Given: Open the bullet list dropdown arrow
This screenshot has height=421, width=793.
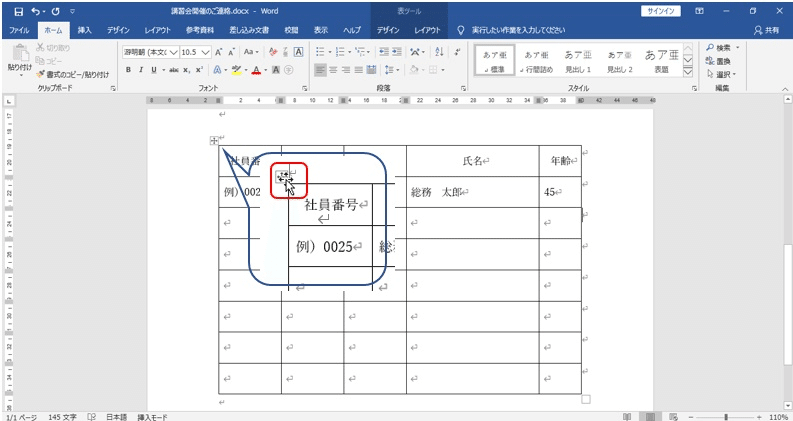Looking at the screenshot, I should tap(330, 52).
